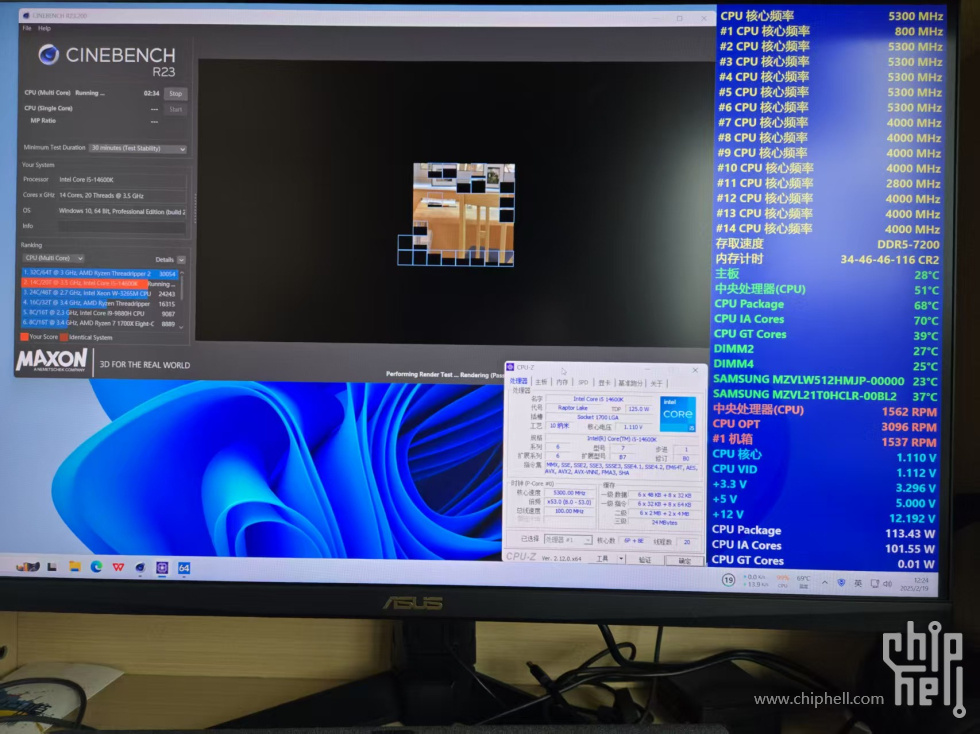Image resolution: width=980 pixels, height=734 pixels.
Task: Open the Help menu in Cinebench
Action: coord(44,28)
